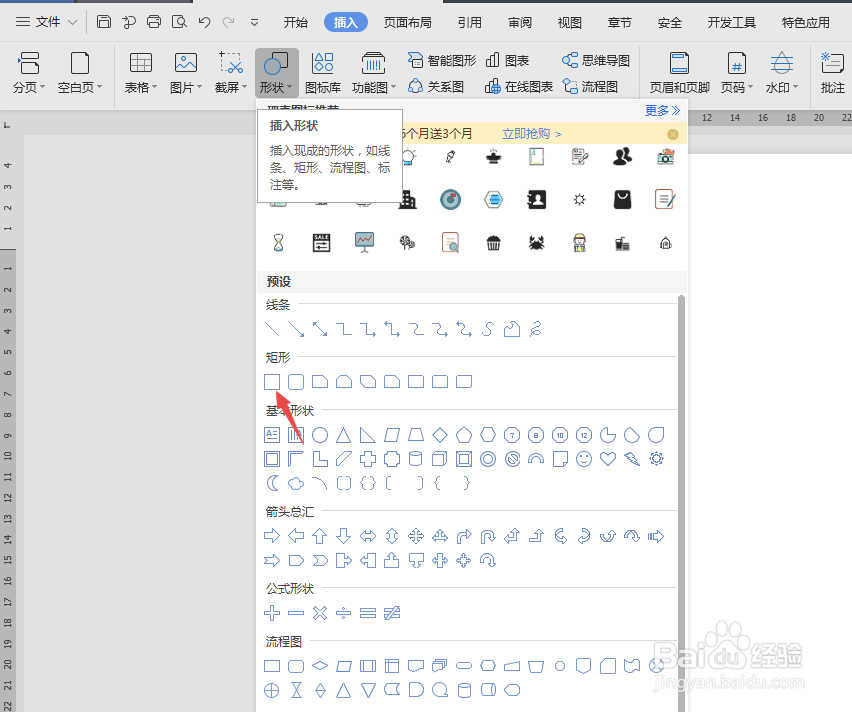Click the 更多 link in shapes panel
Image resolution: width=852 pixels, height=712 pixels.
pos(656,110)
